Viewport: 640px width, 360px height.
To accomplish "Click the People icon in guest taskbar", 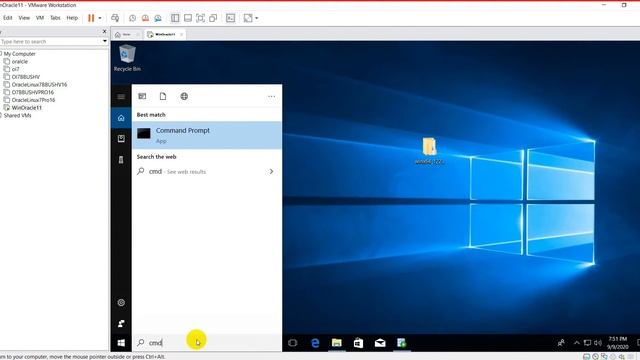I will tap(561, 343).
